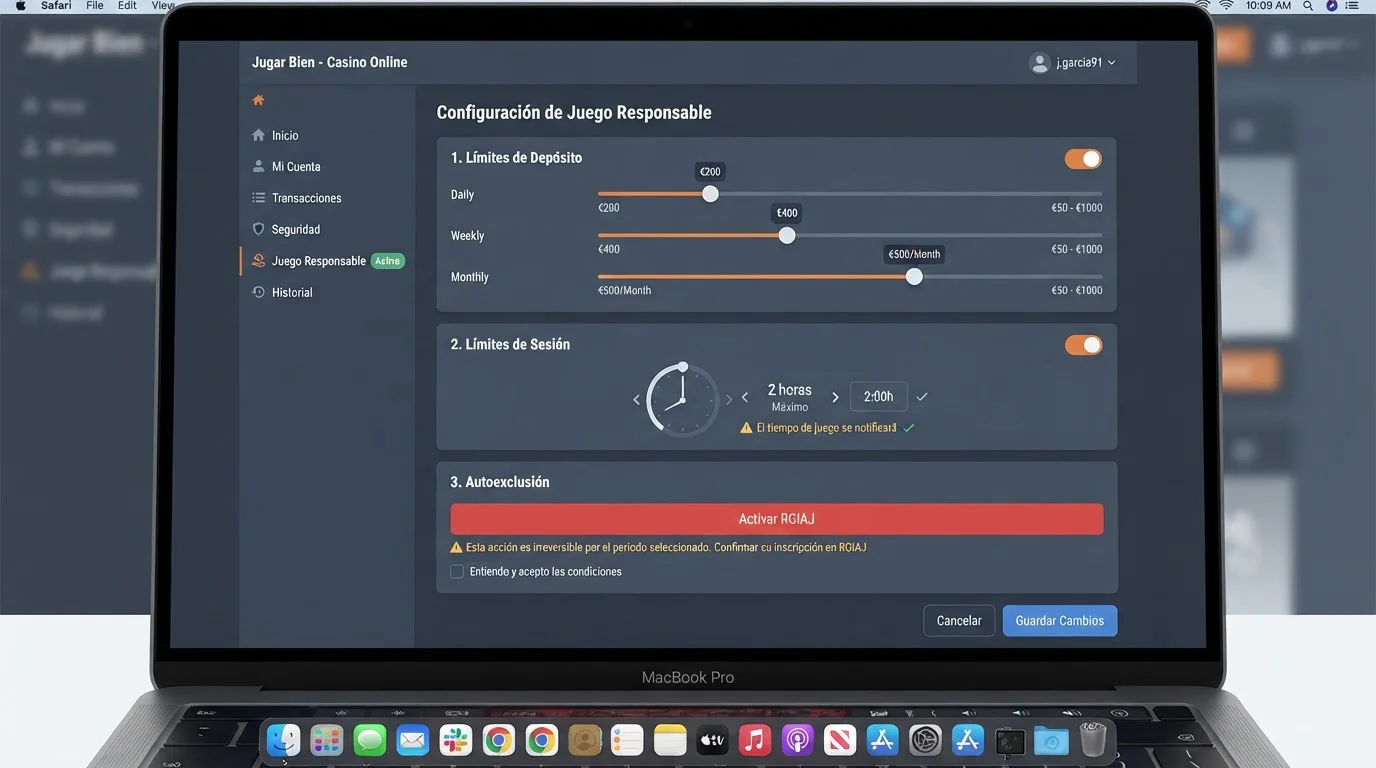Image resolution: width=1376 pixels, height=768 pixels.
Task: Click the gray checkmark next to 2:00h field
Action: coord(922,397)
